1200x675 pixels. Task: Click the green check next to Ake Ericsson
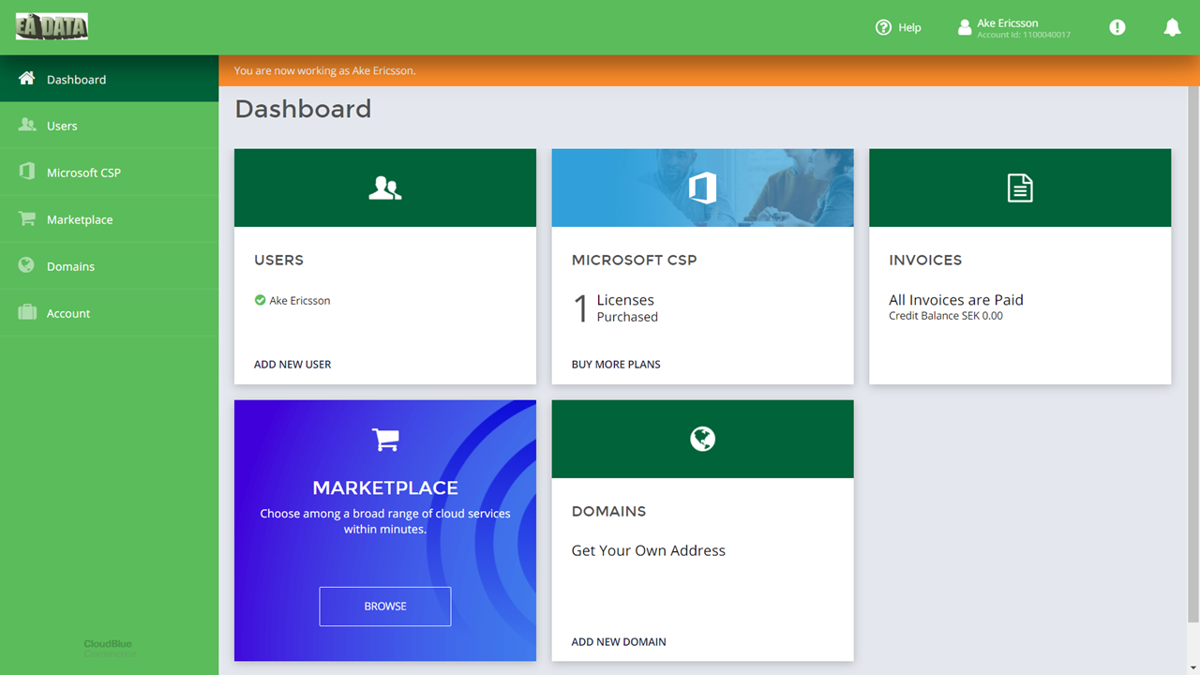click(260, 300)
